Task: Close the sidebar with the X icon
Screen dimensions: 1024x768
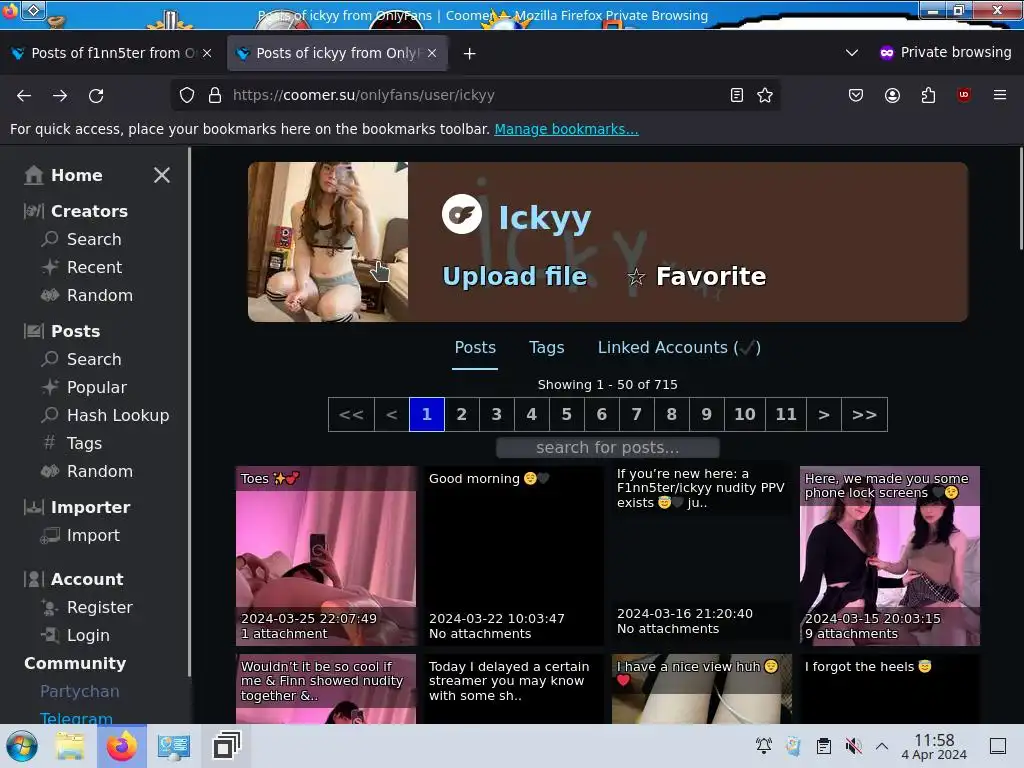Action: pos(161,175)
